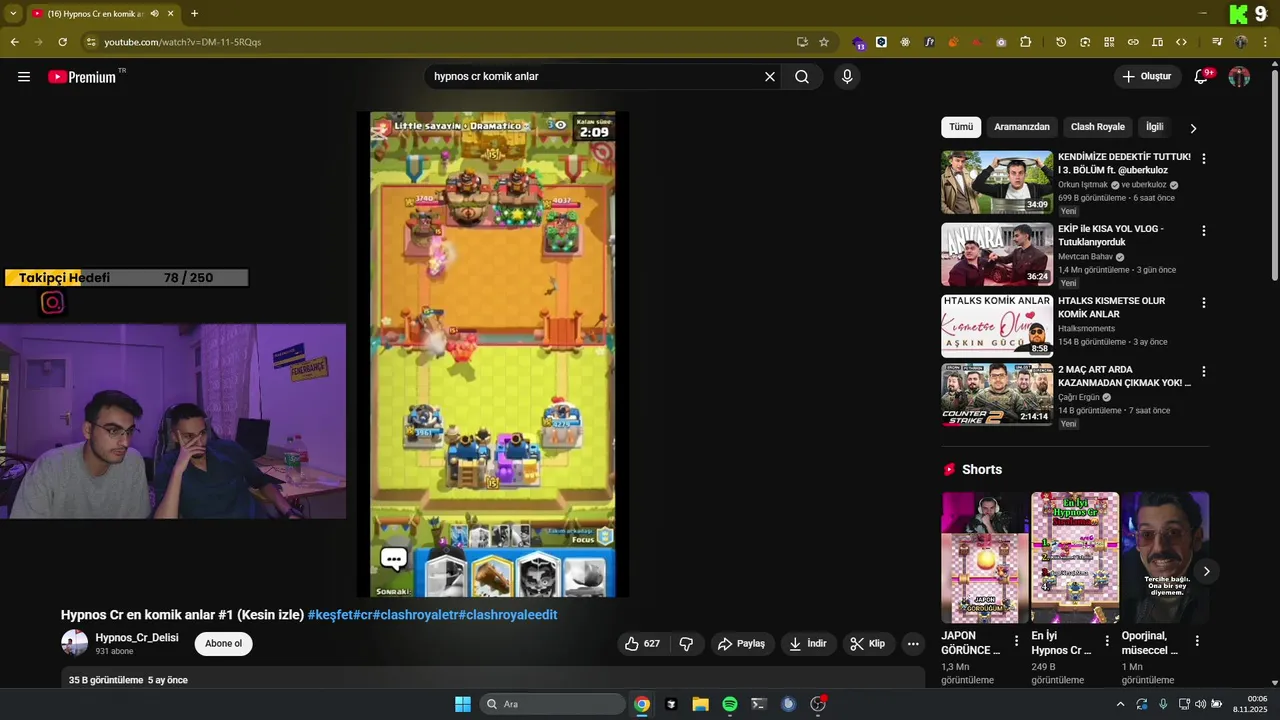This screenshot has width=1280, height=720.
Task: Select the İlgili filter chip
Action: point(1155,127)
